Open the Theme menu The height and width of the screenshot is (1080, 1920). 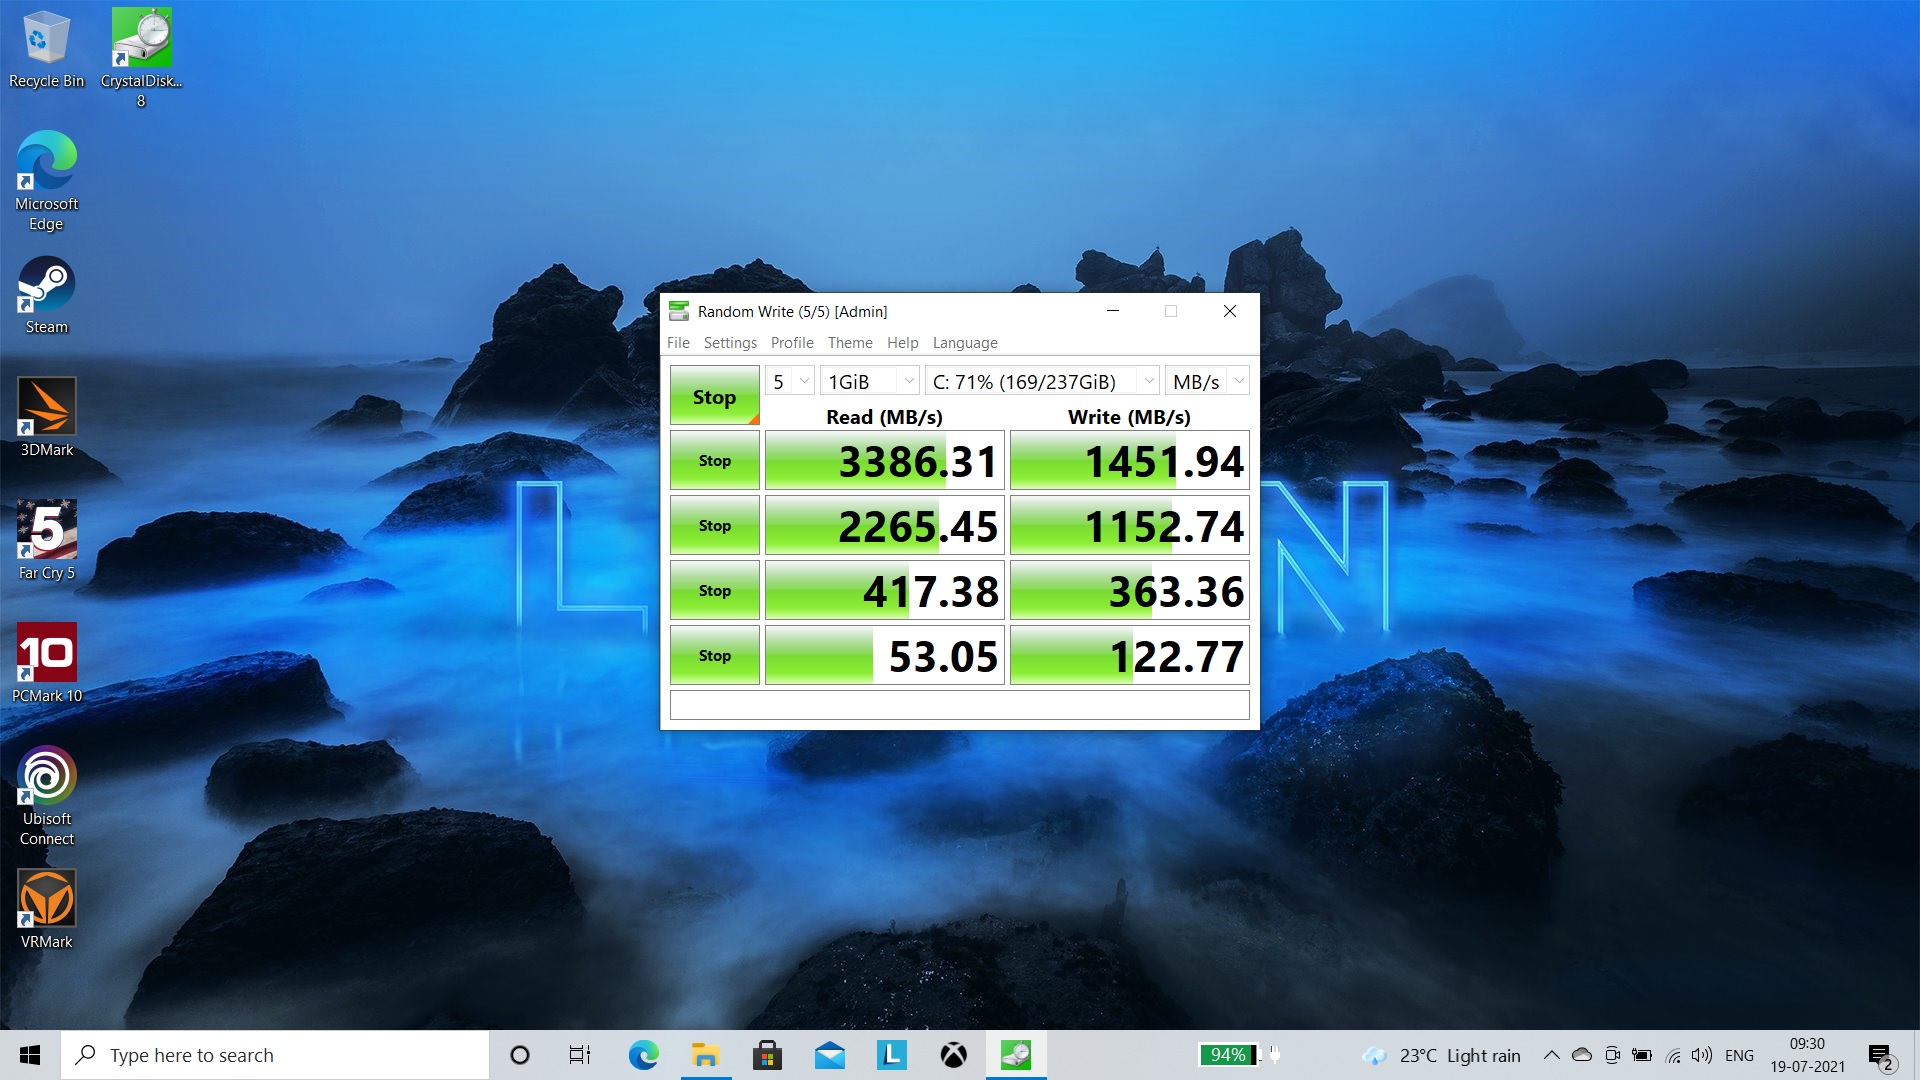tap(849, 342)
